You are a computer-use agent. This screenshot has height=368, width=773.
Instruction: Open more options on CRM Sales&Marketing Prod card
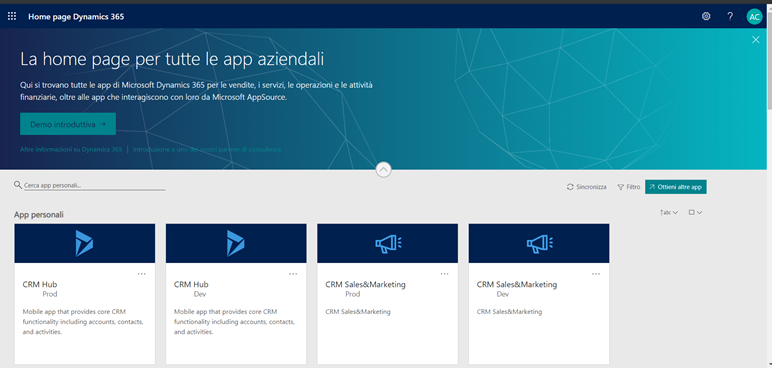pyautogui.click(x=444, y=274)
